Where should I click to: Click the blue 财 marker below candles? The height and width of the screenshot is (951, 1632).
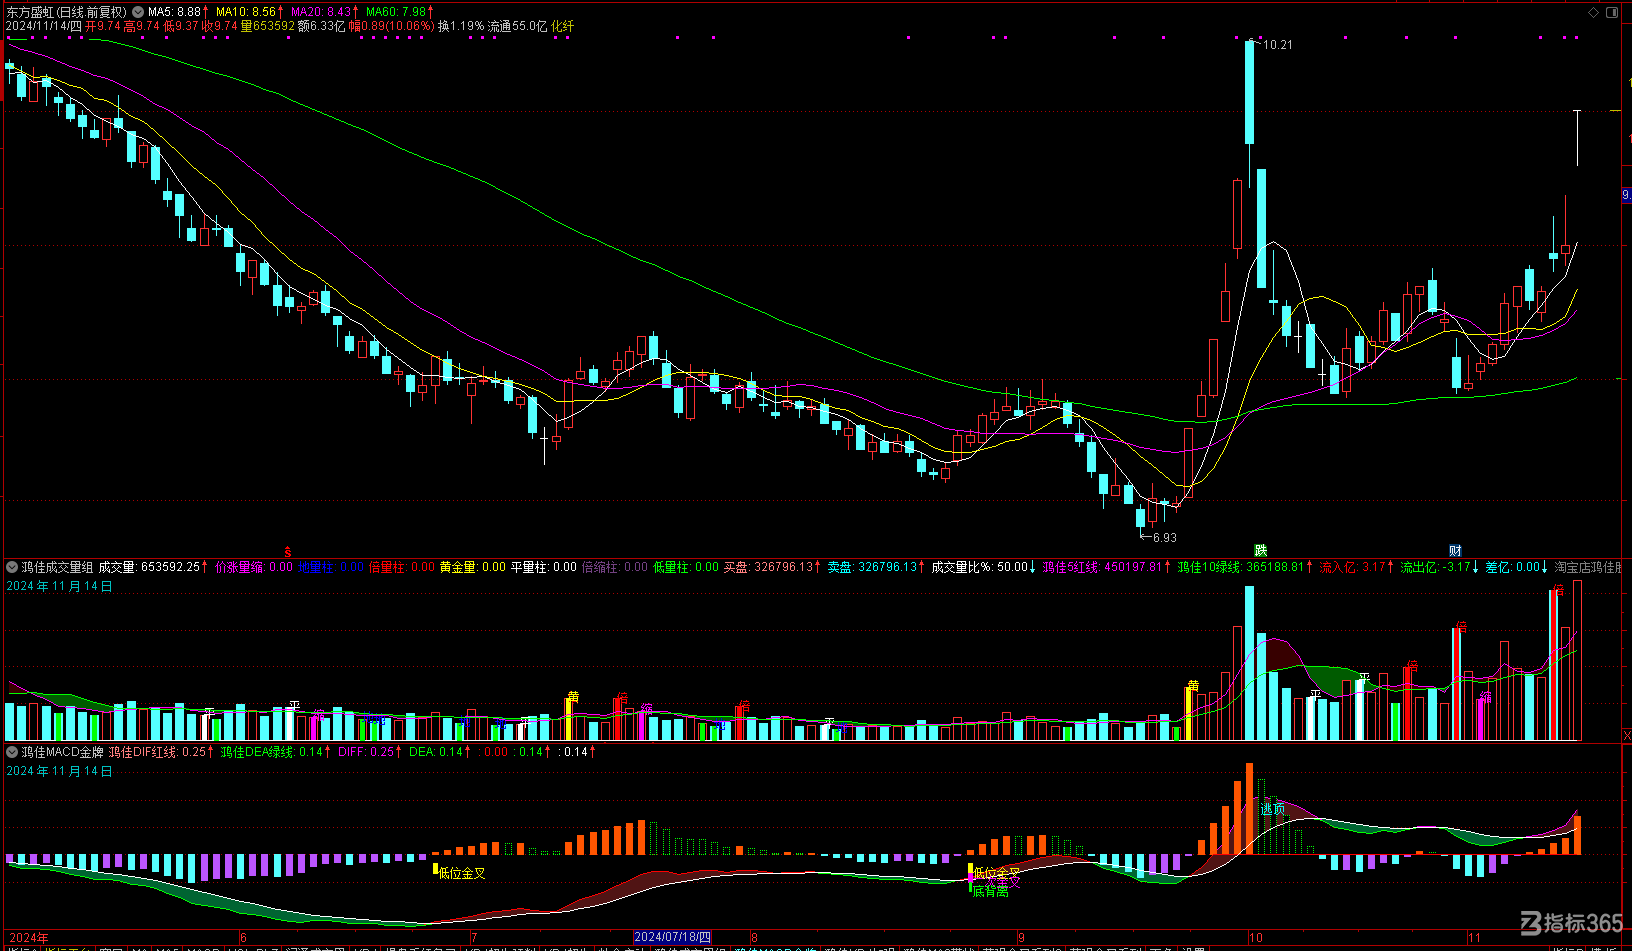(1455, 551)
